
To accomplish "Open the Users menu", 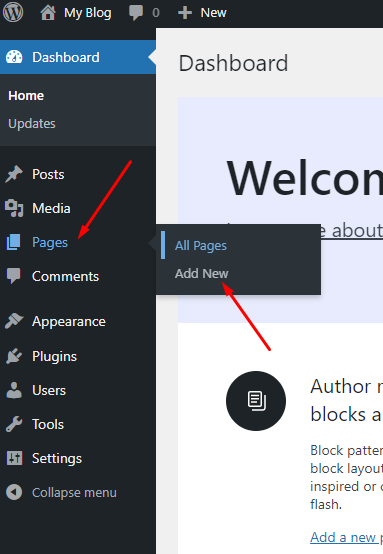I will [49, 390].
